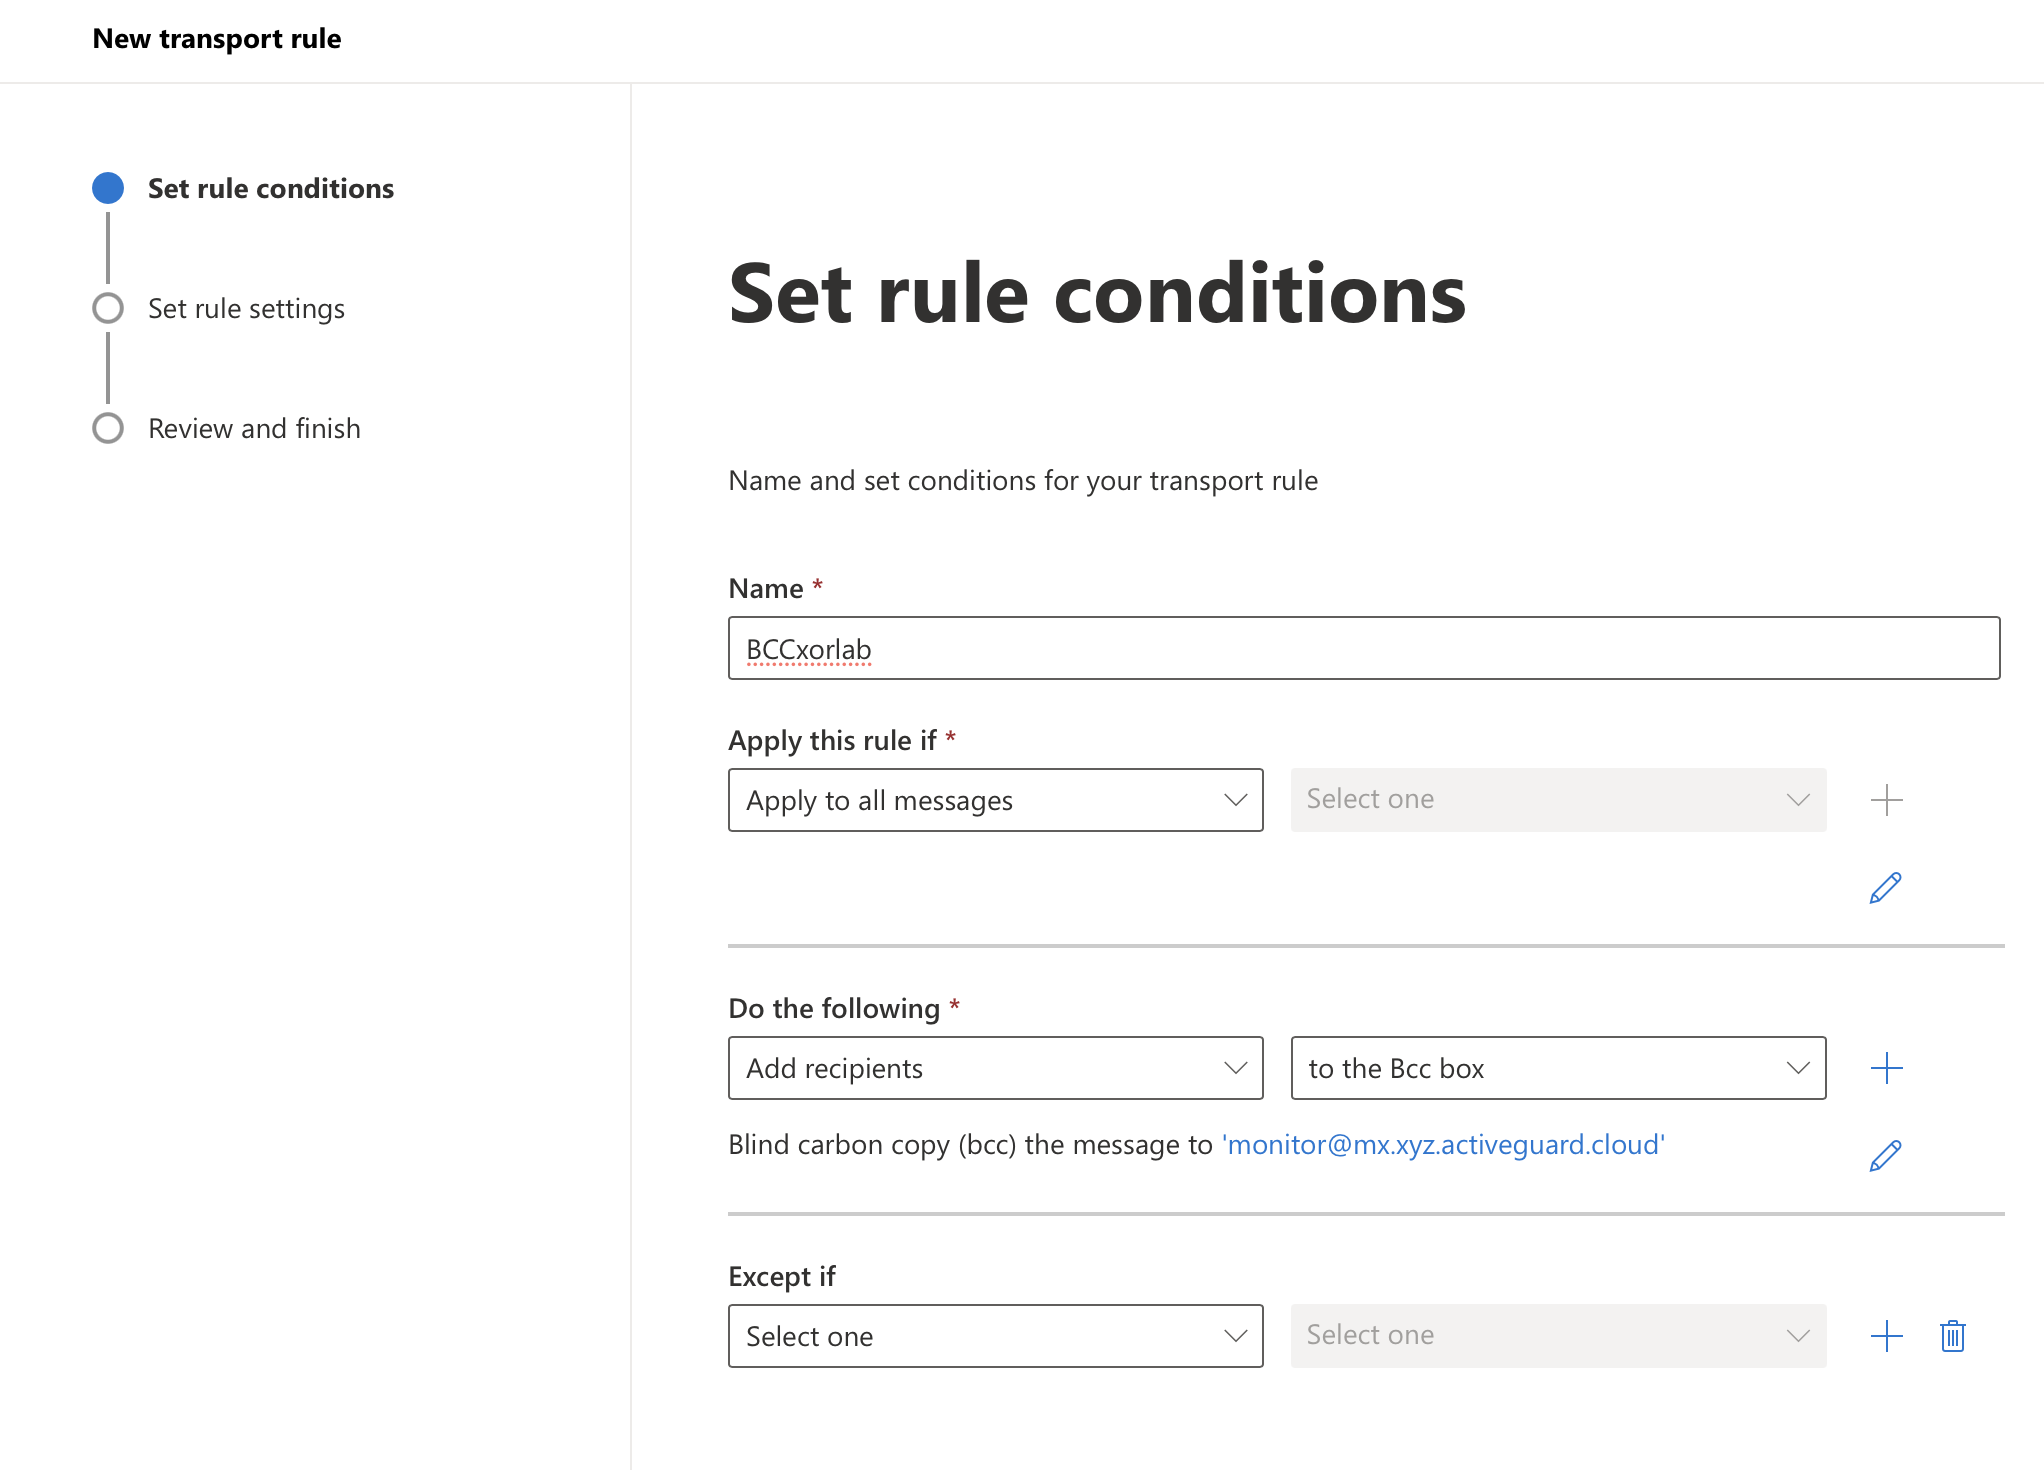
Task: Click the 'Apply this rule if' label
Action: (832, 741)
